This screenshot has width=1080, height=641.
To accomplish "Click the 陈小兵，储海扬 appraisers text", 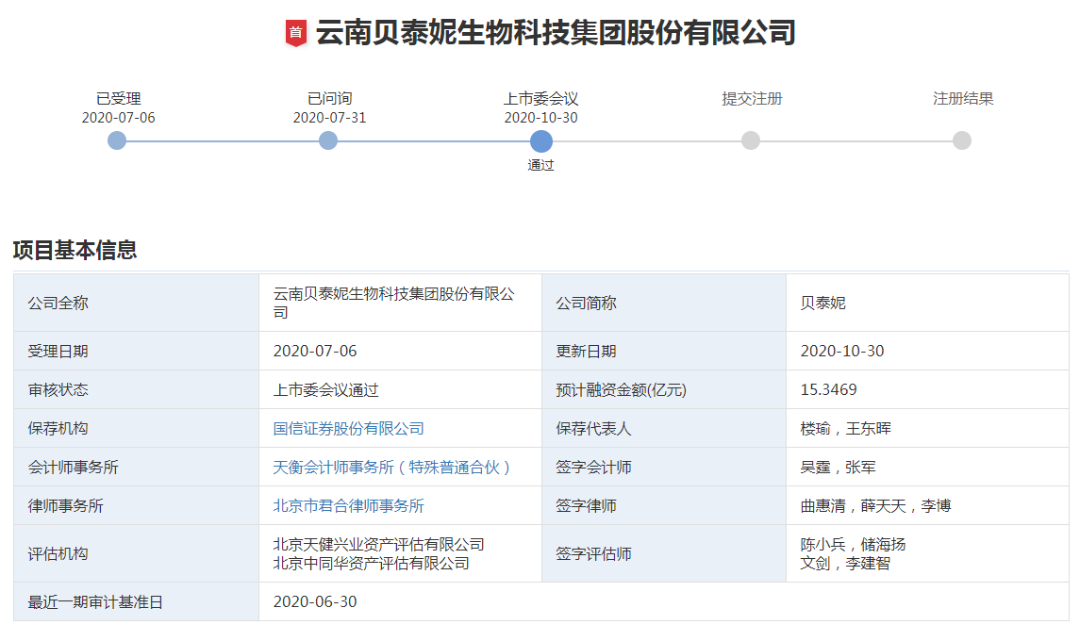I will (x=853, y=544).
